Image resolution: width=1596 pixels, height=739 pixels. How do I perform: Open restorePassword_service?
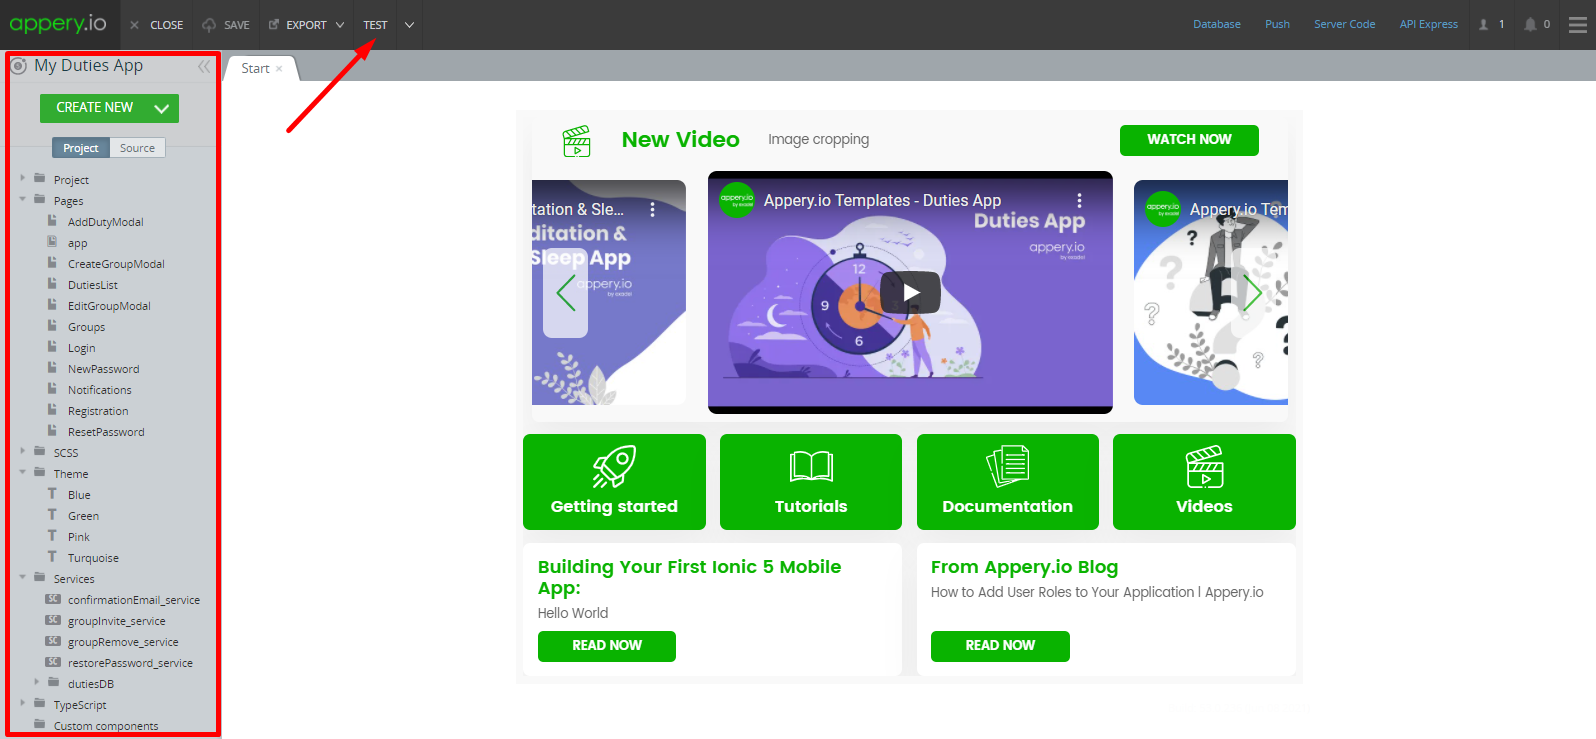(130, 663)
